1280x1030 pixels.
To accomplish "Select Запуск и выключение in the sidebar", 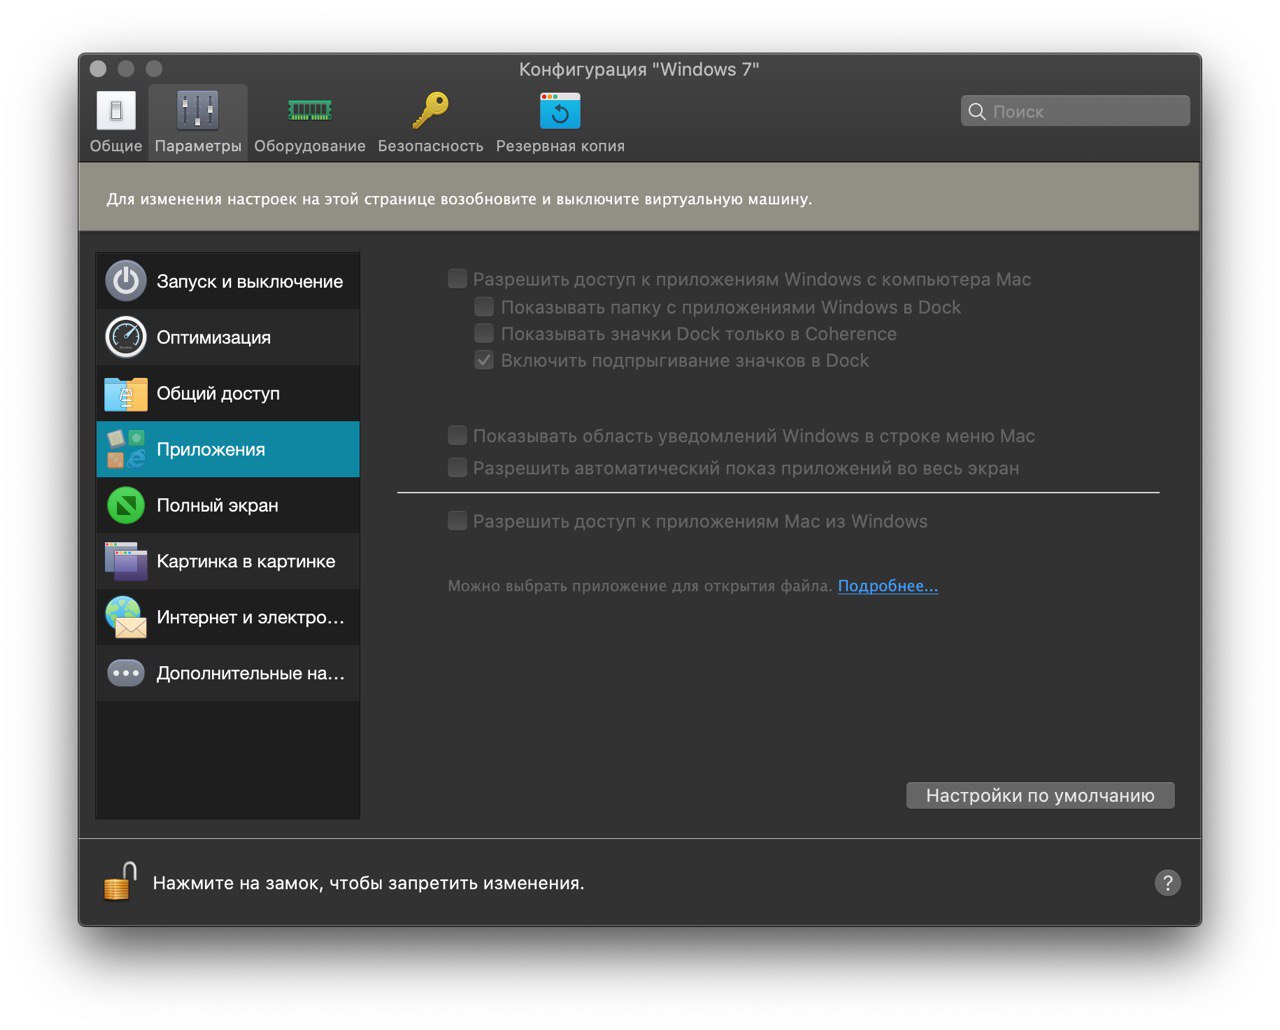I will click(228, 281).
